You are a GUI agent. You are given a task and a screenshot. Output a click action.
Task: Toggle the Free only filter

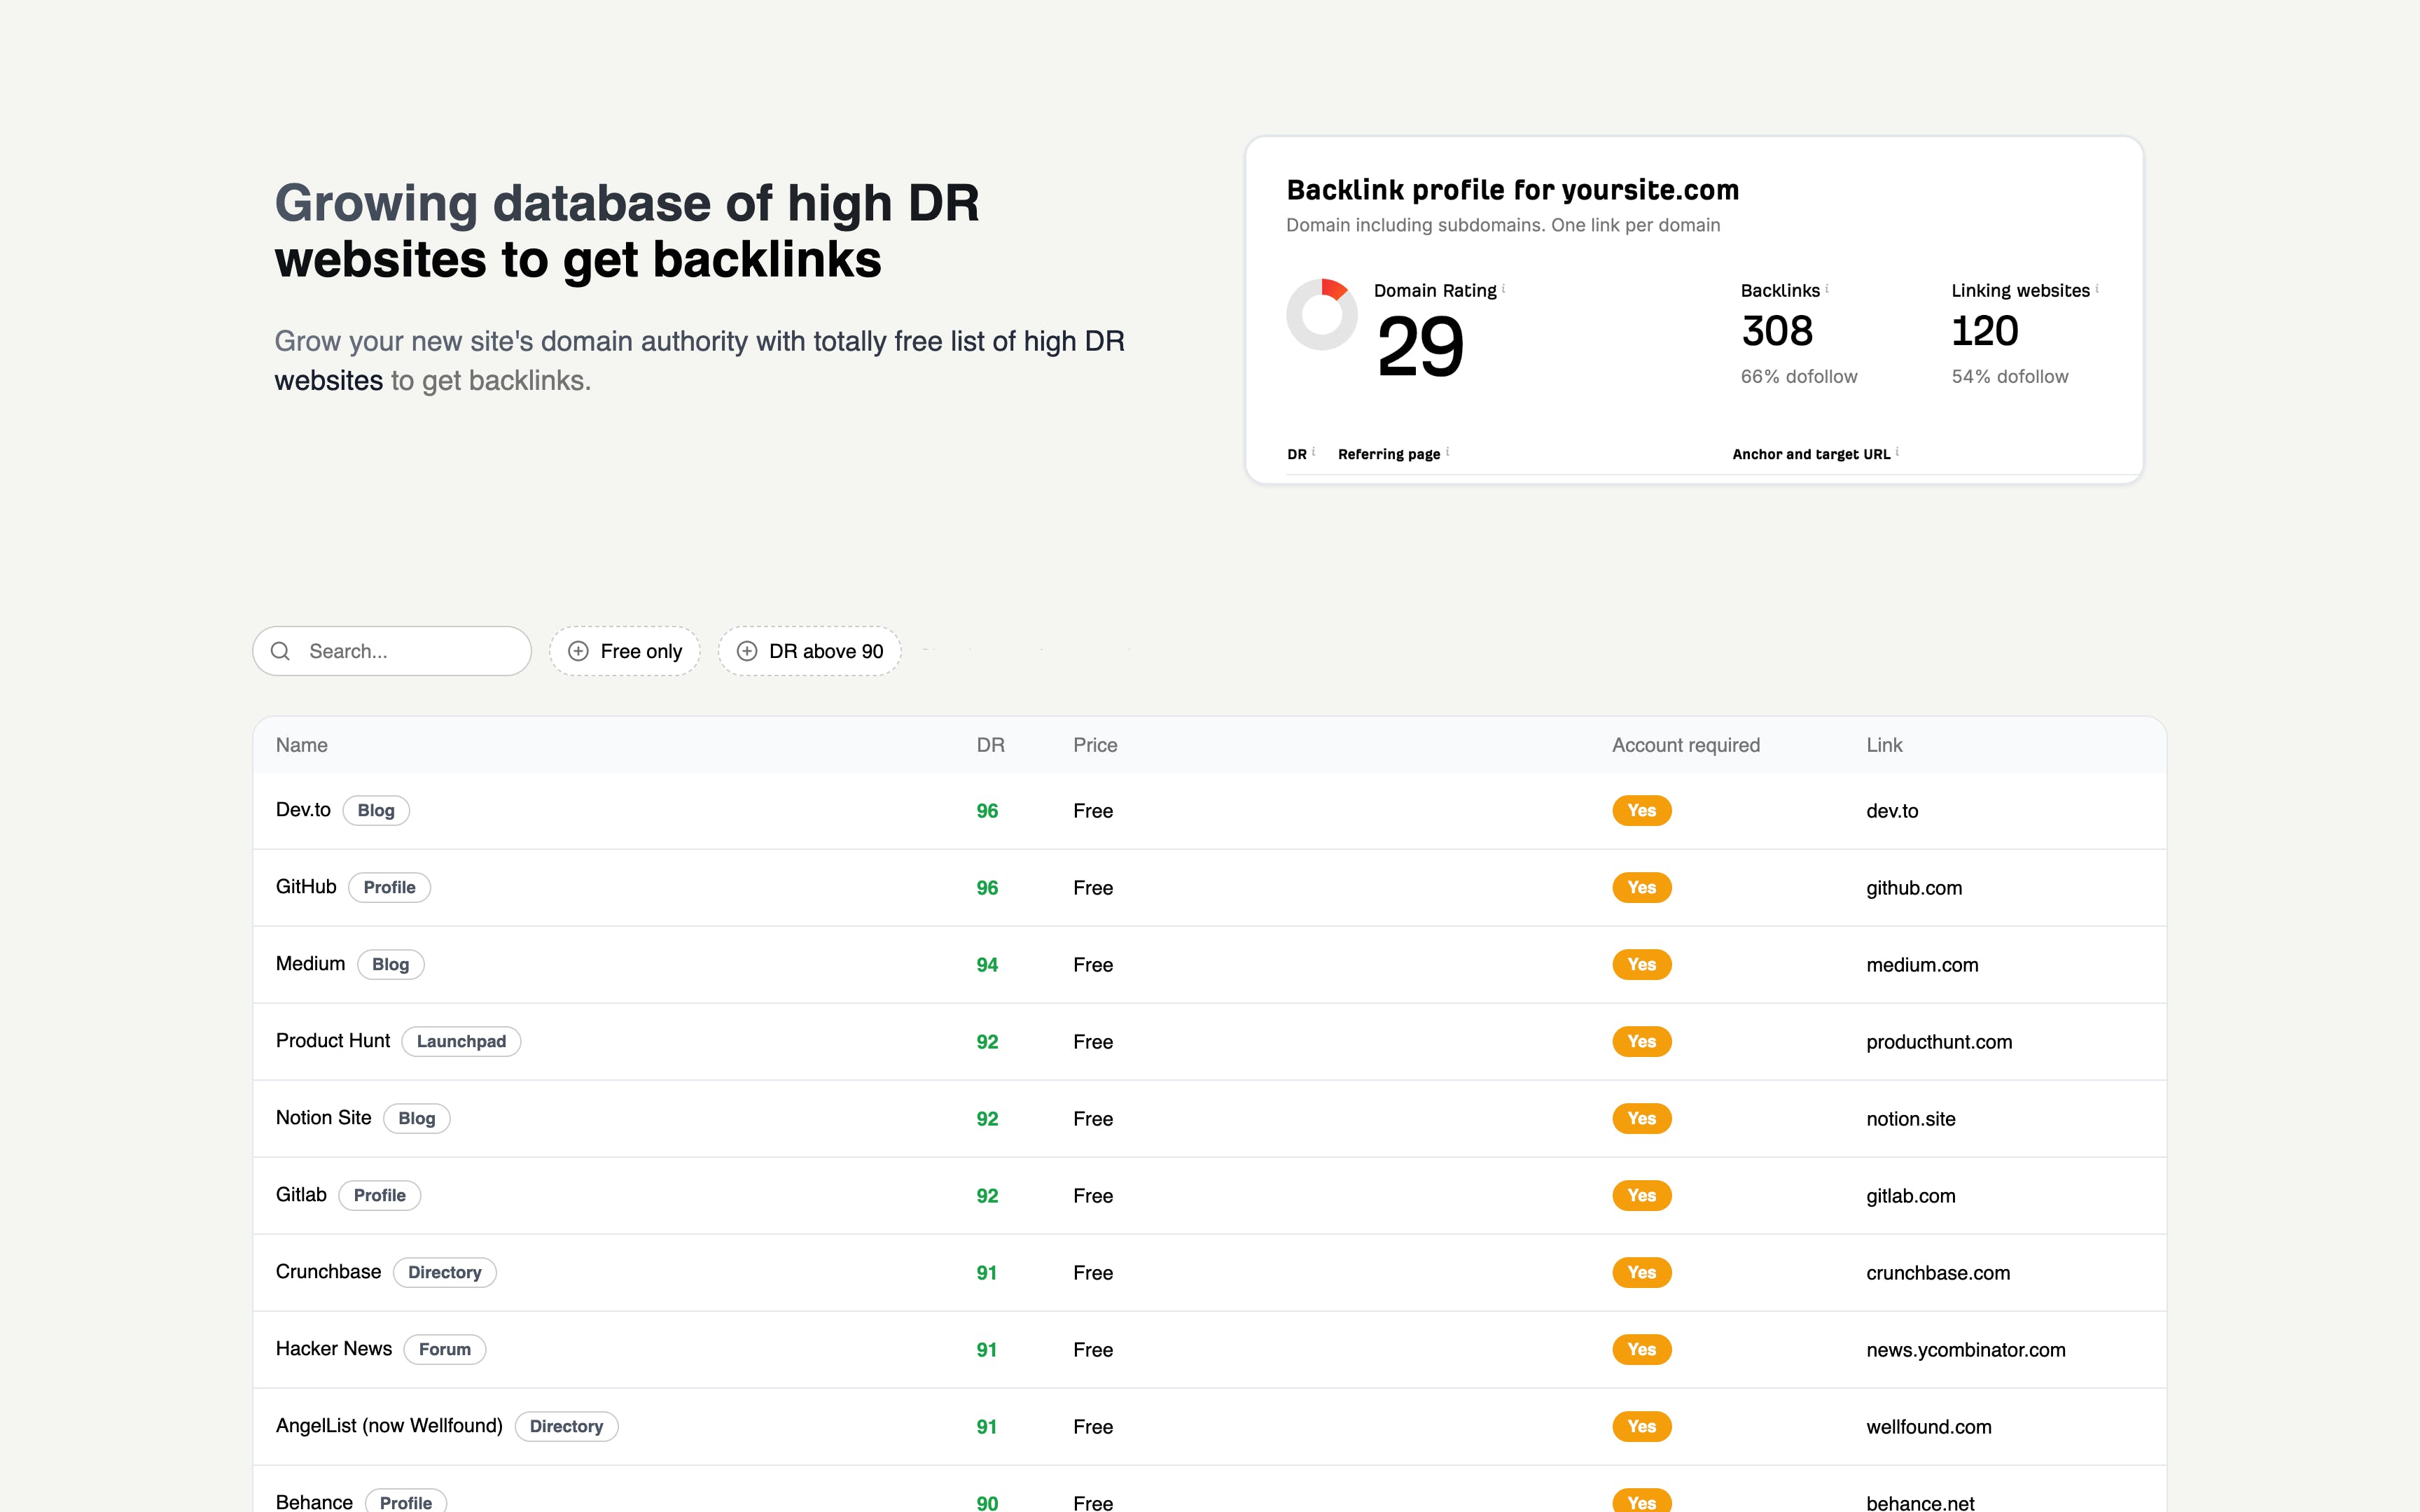[625, 651]
